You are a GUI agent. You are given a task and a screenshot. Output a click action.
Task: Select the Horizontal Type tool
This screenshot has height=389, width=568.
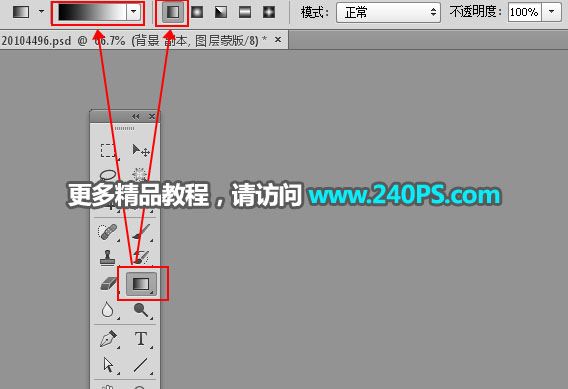[141, 339]
